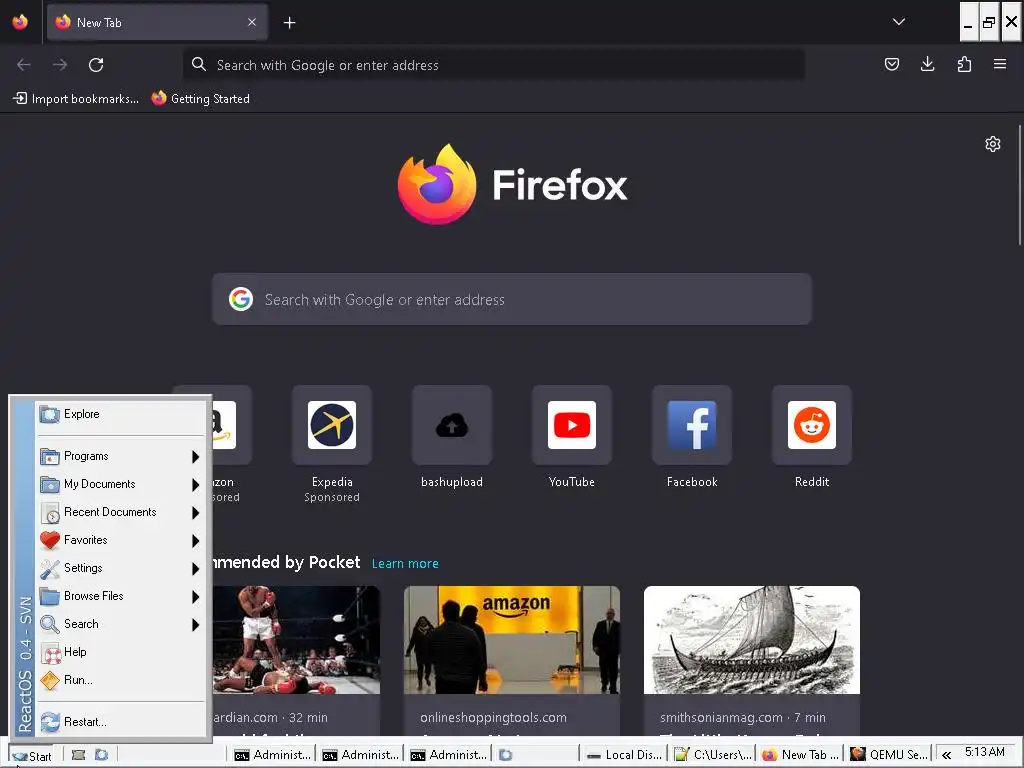Select Programs in the Start menu
The image size is (1024, 768).
click(121, 456)
